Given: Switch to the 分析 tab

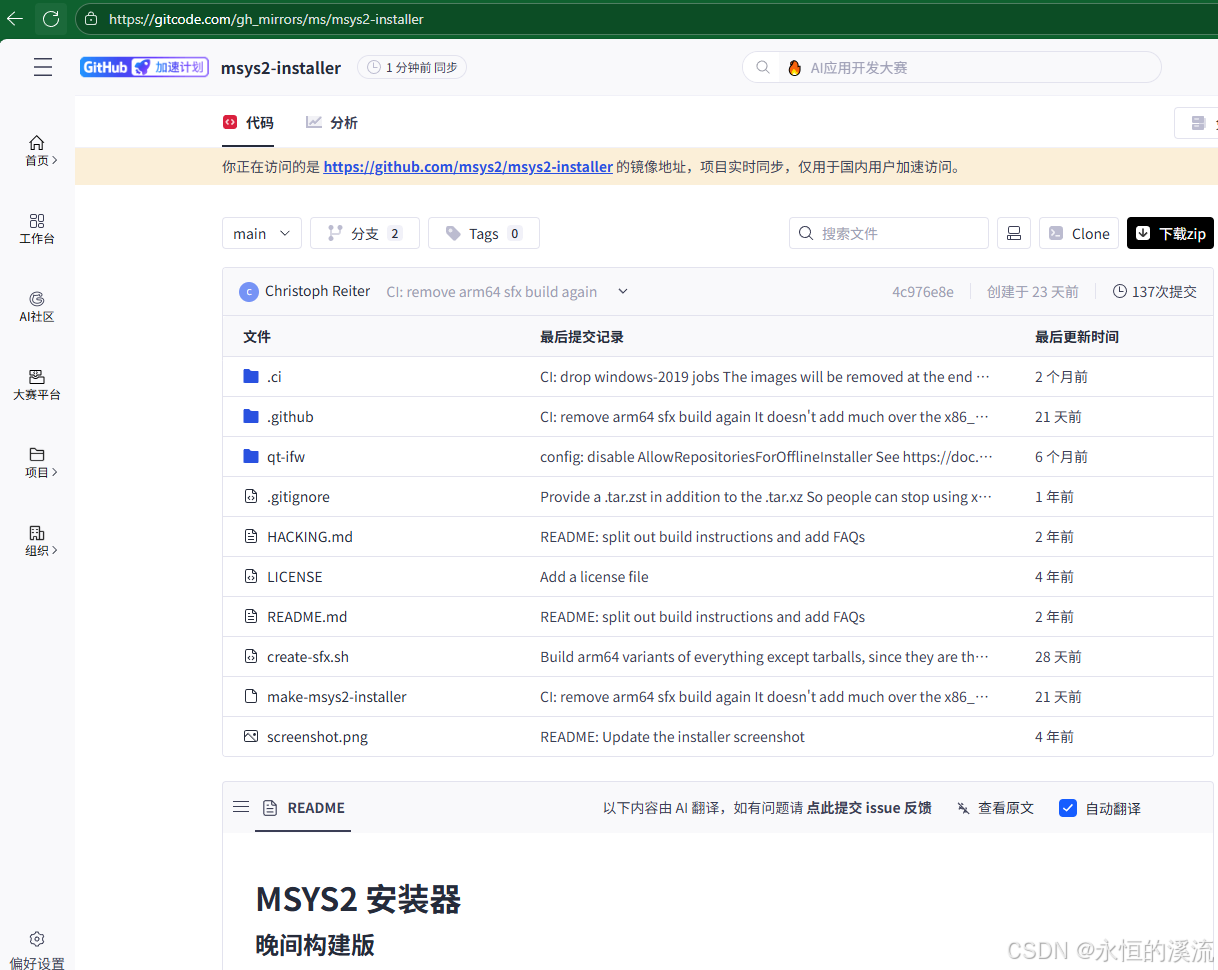Looking at the screenshot, I should 332,122.
